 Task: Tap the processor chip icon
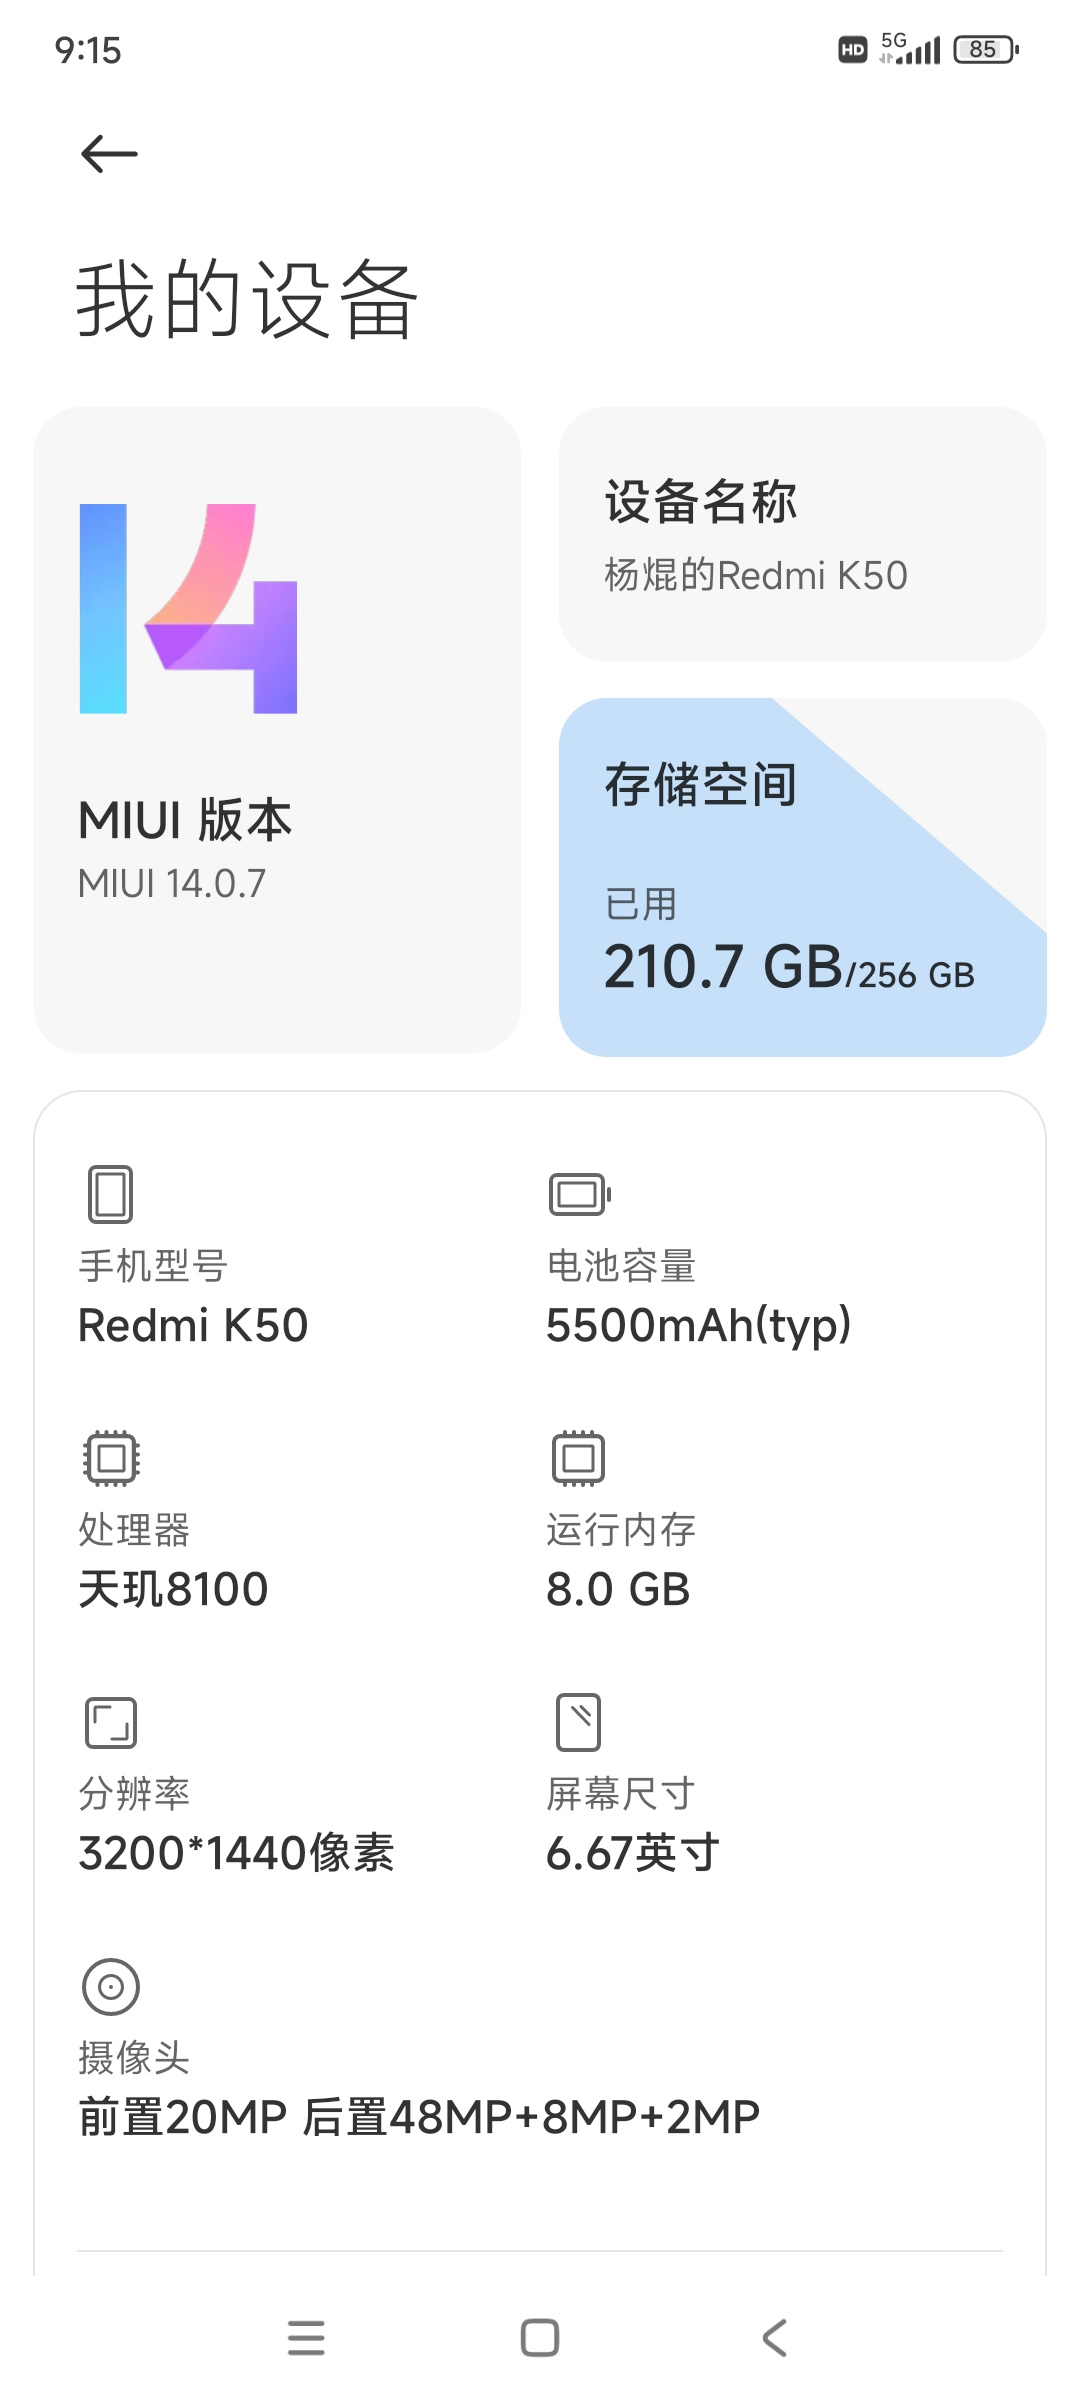coord(111,1458)
